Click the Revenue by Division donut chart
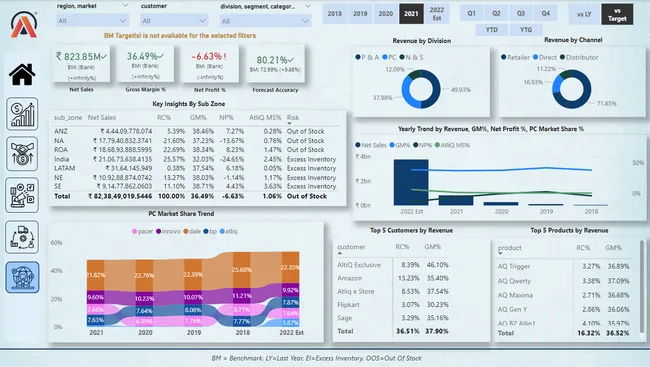The image size is (650, 367). click(x=421, y=89)
